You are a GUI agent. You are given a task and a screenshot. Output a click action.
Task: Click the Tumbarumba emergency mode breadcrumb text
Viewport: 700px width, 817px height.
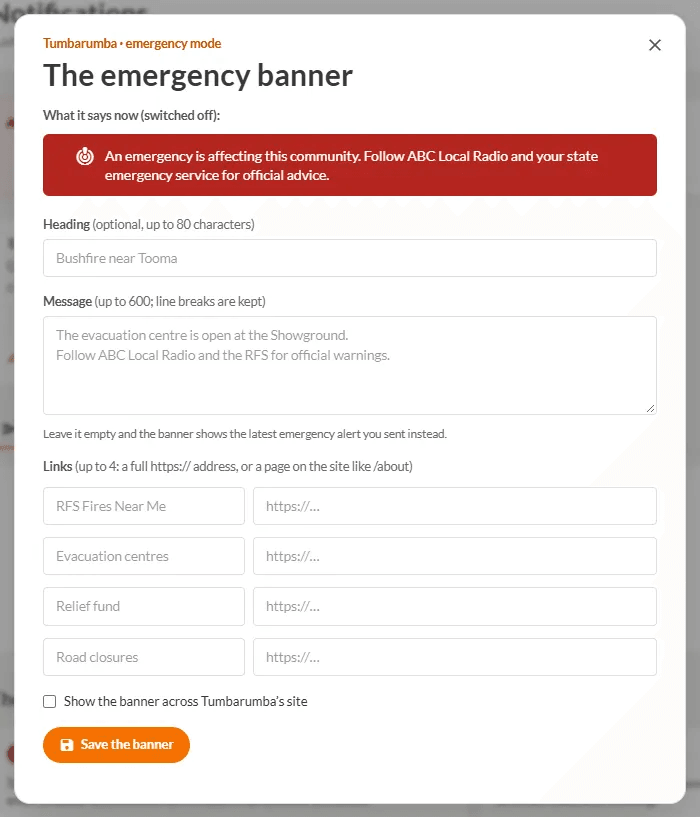pos(132,43)
